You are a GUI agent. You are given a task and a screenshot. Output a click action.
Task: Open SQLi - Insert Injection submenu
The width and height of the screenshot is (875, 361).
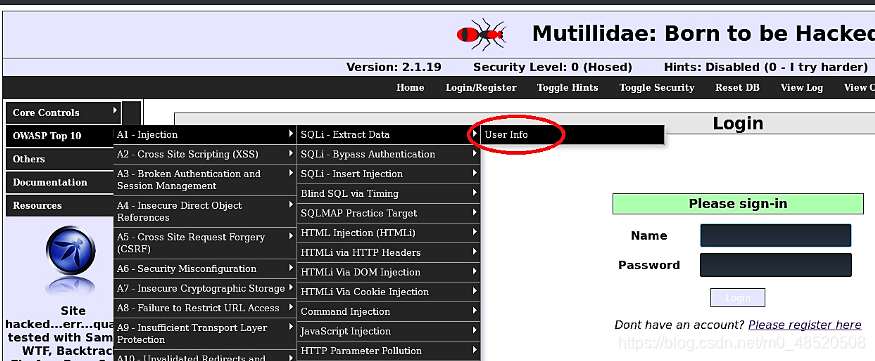(389, 174)
